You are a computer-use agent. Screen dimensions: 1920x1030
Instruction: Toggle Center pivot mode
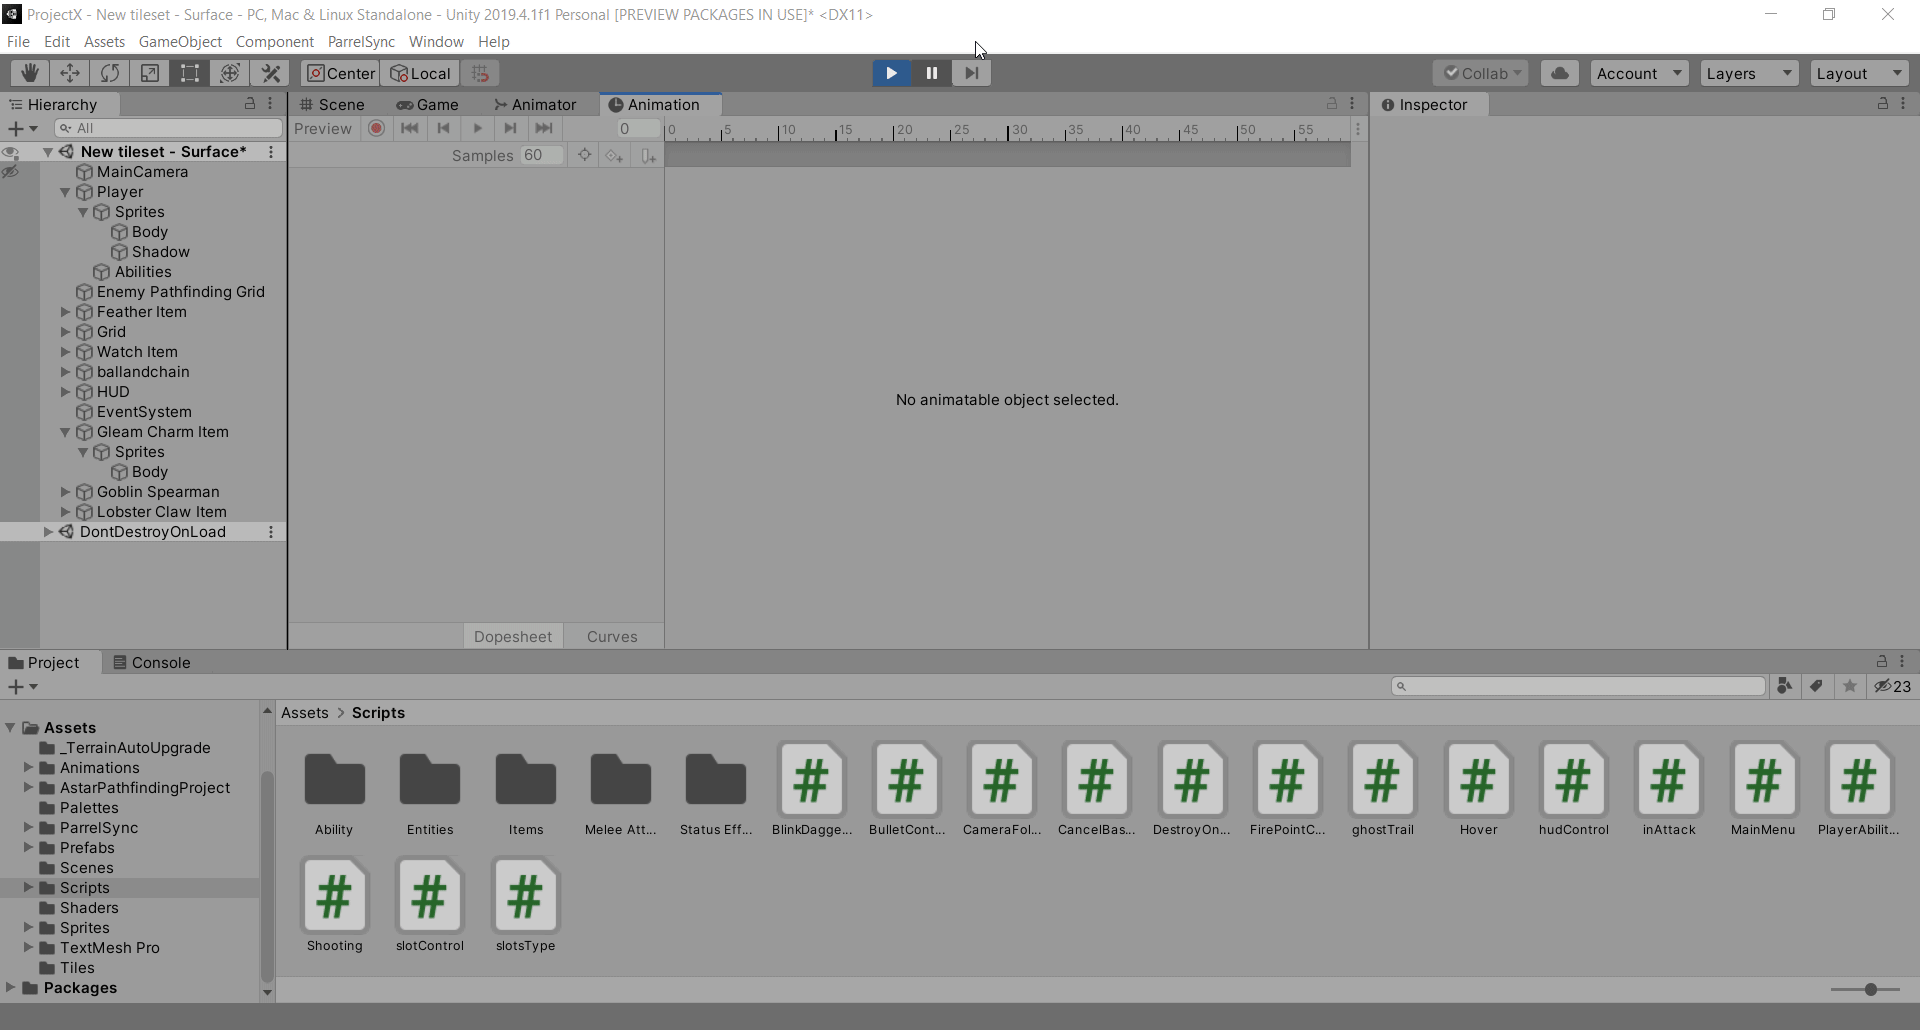click(x=341, y=73)
